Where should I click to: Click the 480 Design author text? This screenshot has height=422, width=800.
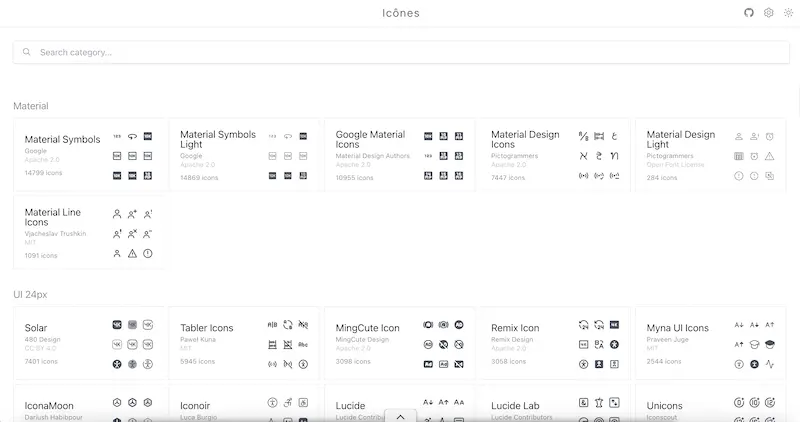[42, 339]
